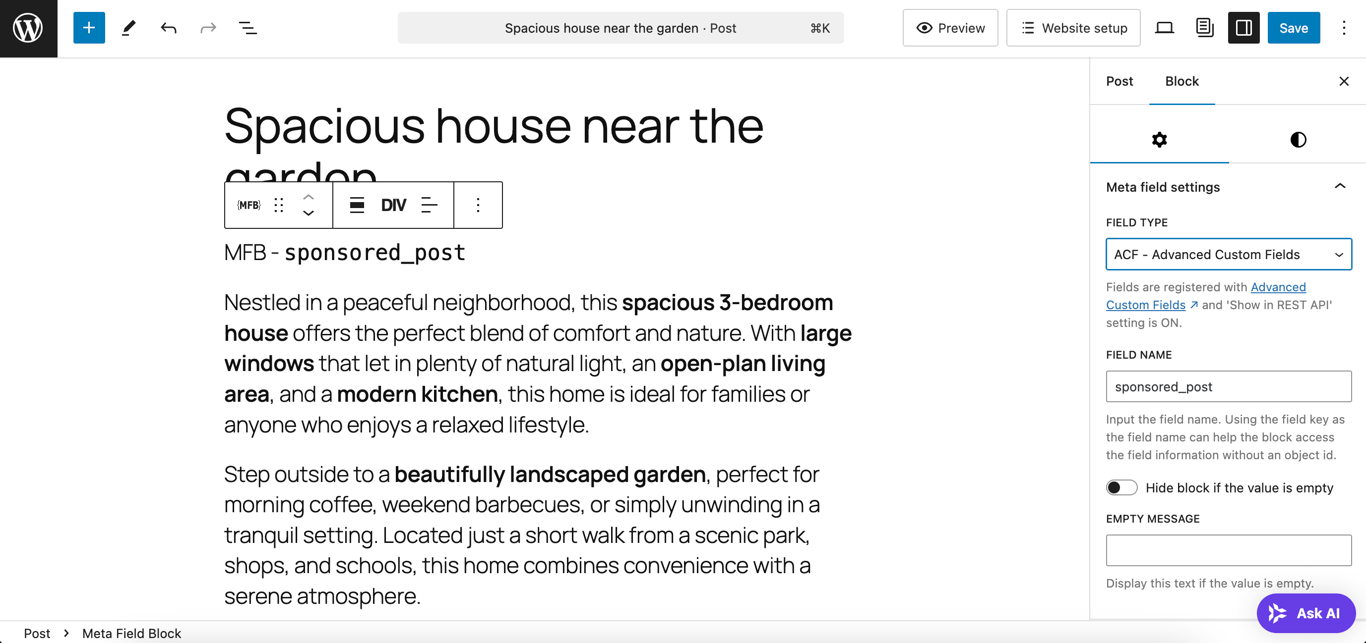Open block options via the ellipsis icon
1366x643 pixels.
(478, 204)
